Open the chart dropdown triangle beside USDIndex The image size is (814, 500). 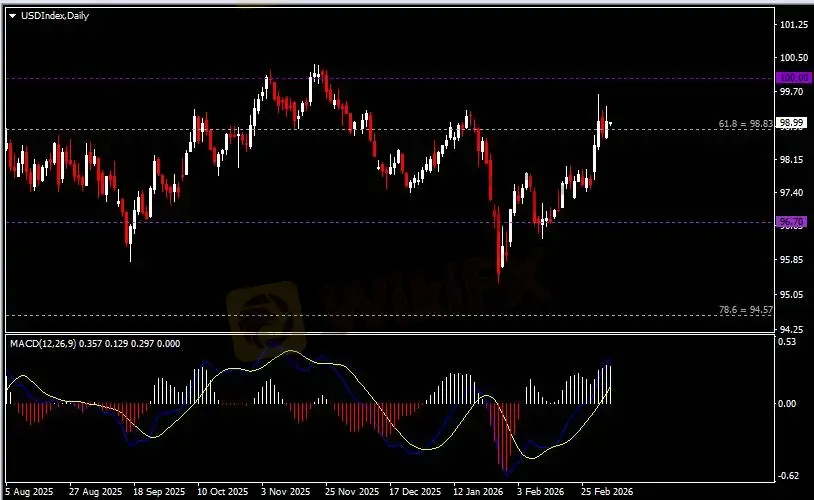point(12,17)
